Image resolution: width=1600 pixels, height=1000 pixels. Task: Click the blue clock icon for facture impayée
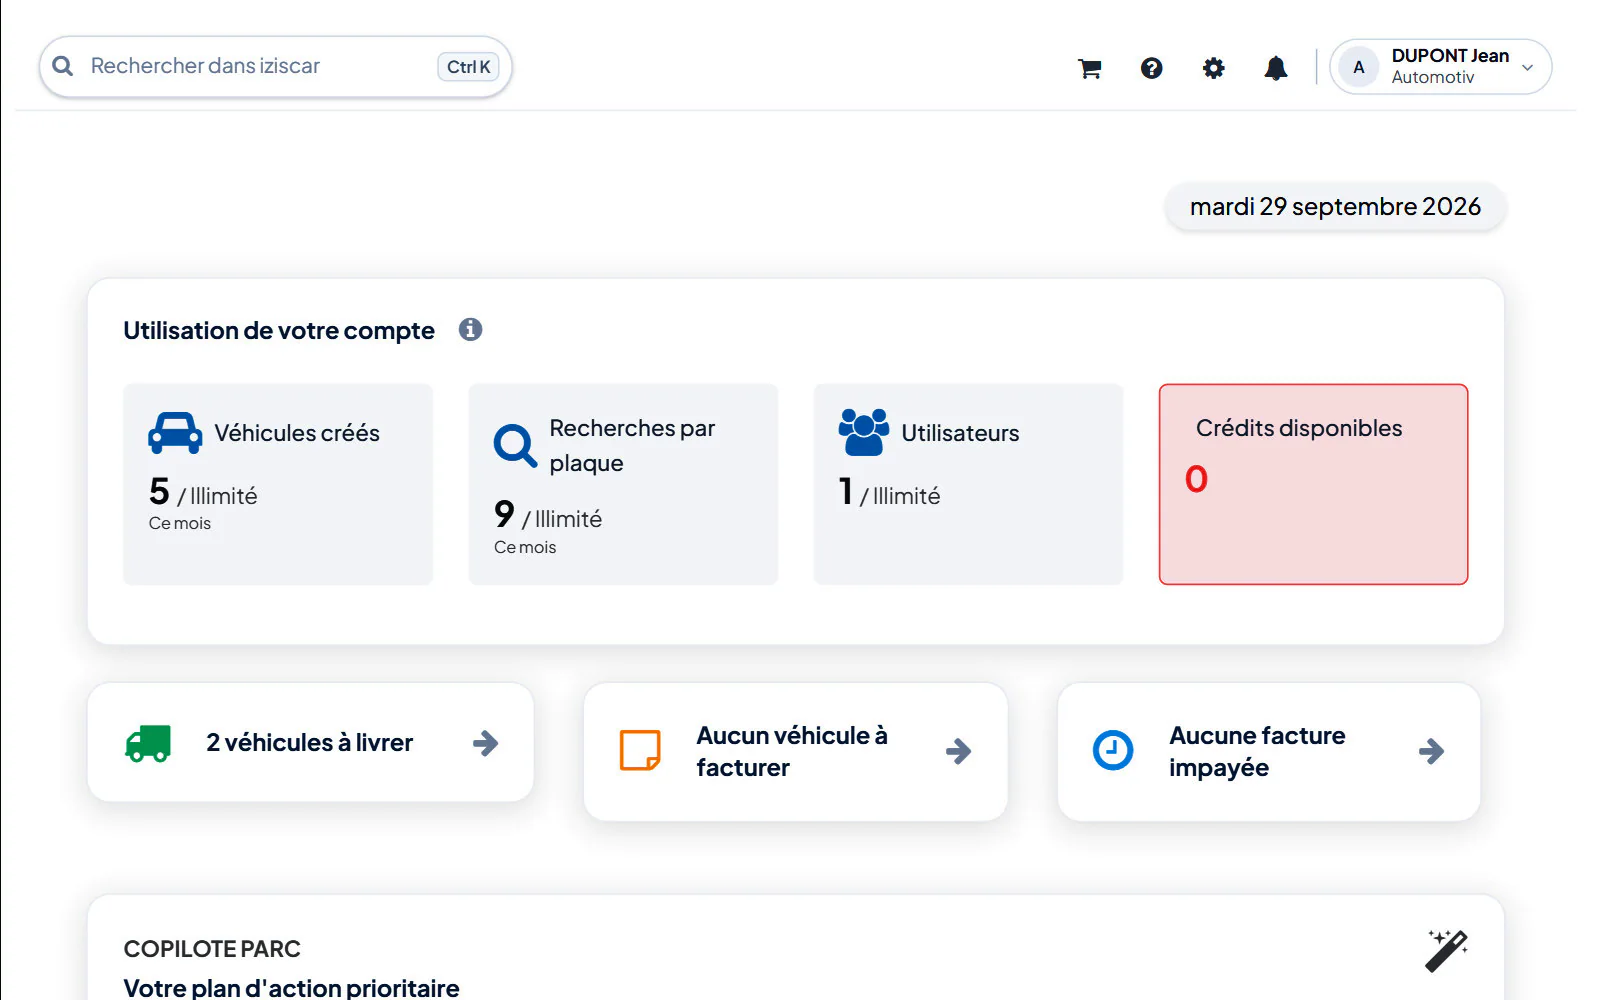click(x=1113, y=750)
